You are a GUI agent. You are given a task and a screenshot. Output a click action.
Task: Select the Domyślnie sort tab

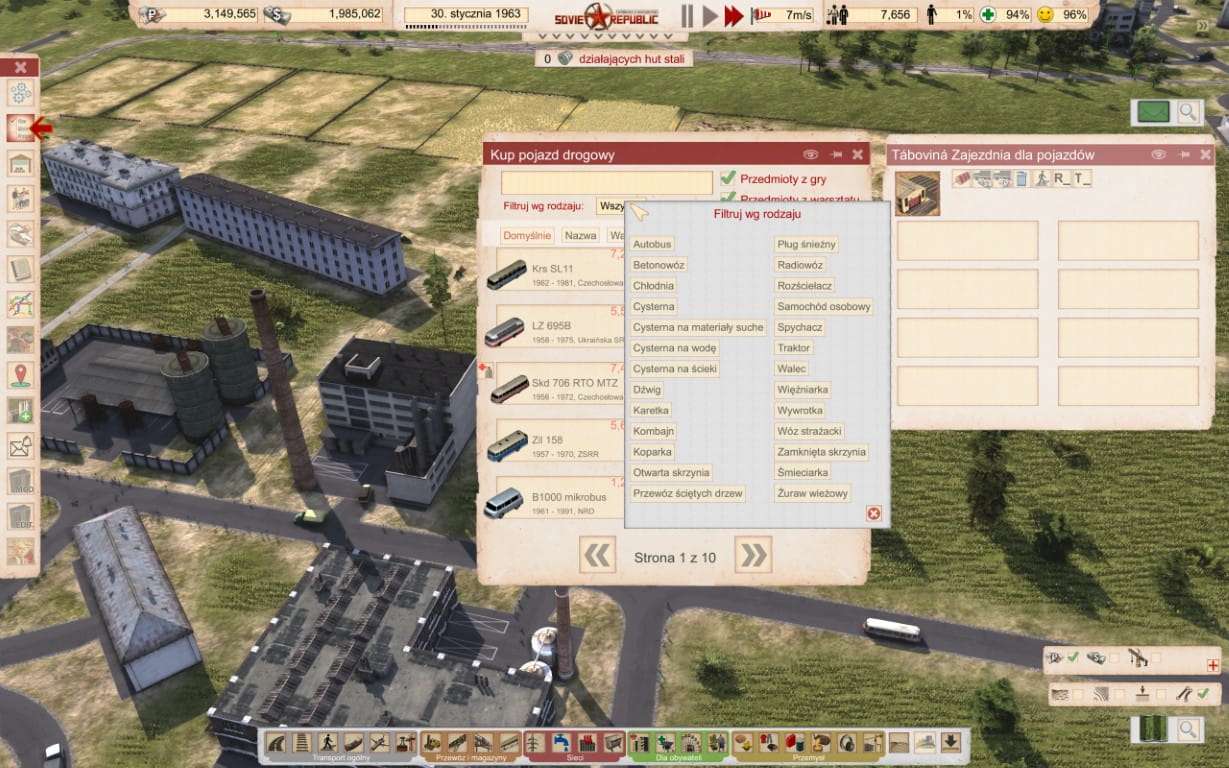(528, 236)
